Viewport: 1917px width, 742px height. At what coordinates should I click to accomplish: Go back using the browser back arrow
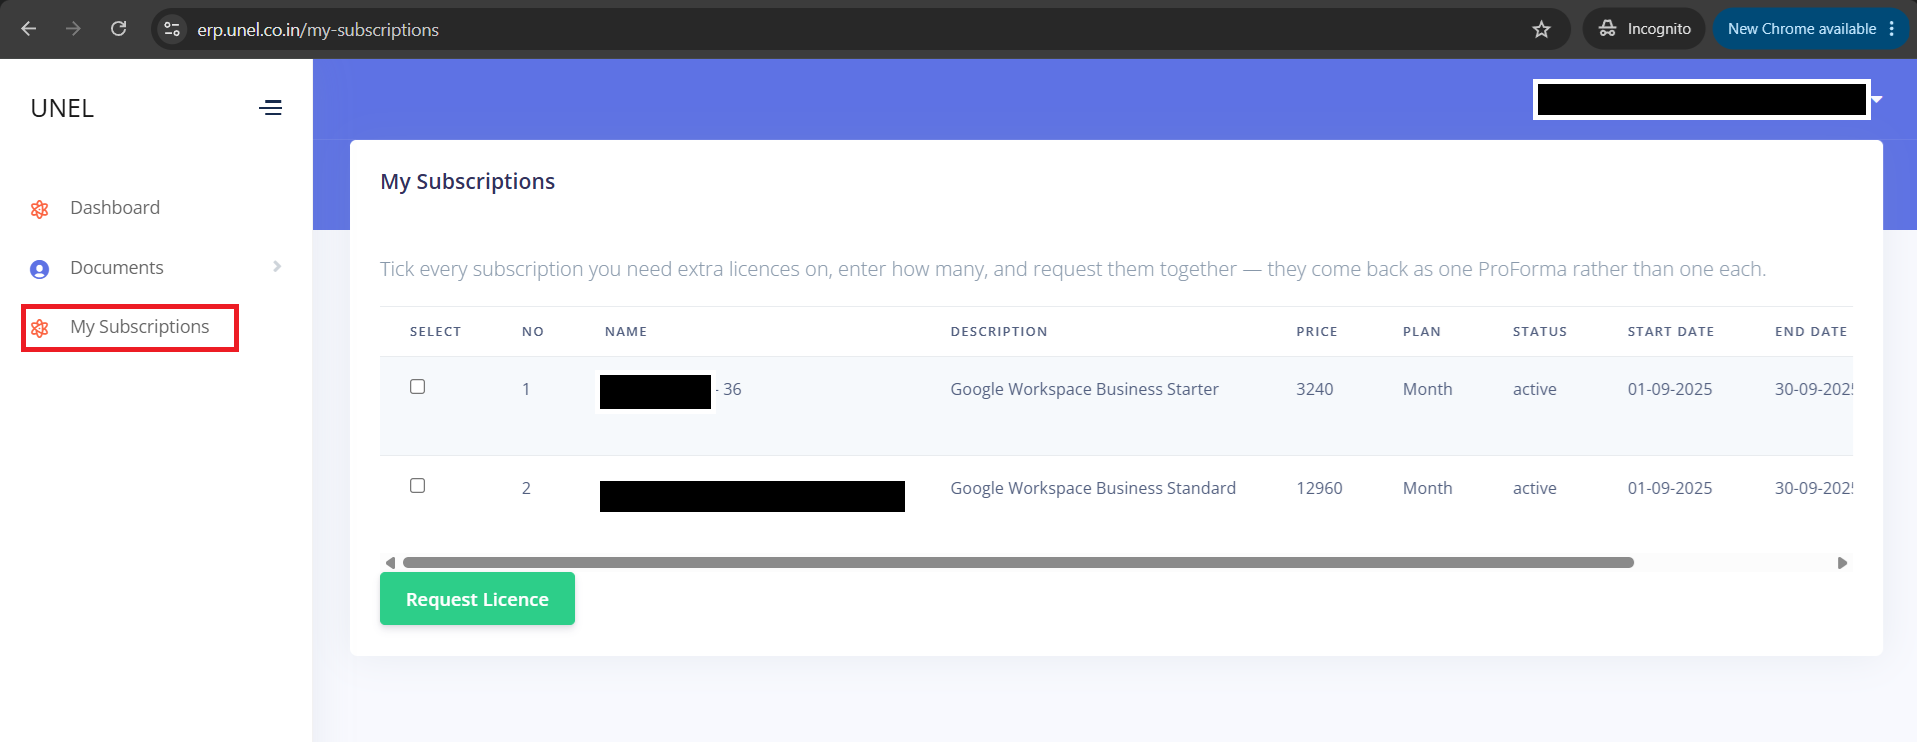pos(29,29)
